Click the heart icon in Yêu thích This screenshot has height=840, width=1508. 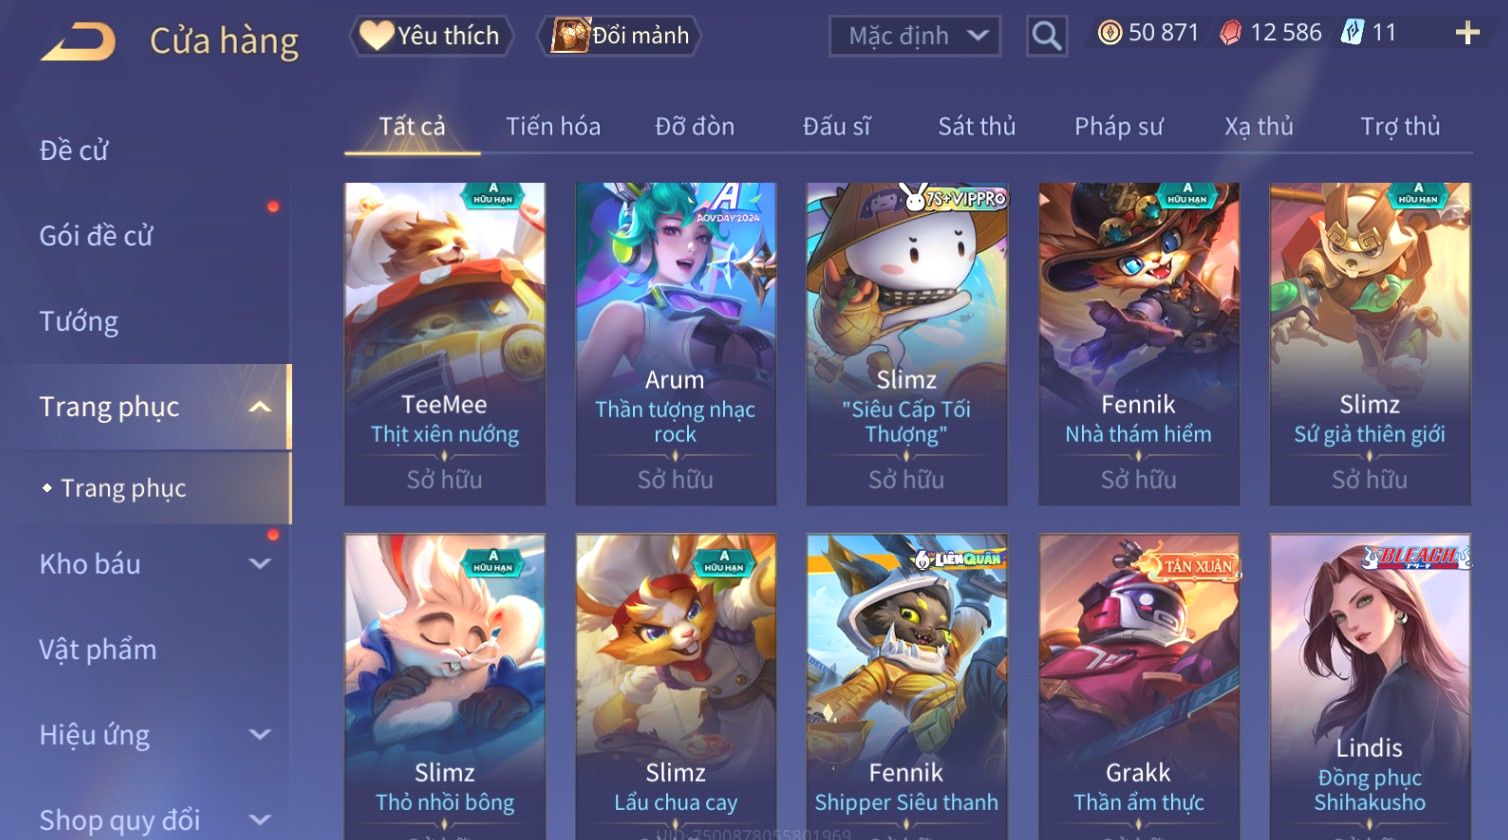(x=376, y=35)
